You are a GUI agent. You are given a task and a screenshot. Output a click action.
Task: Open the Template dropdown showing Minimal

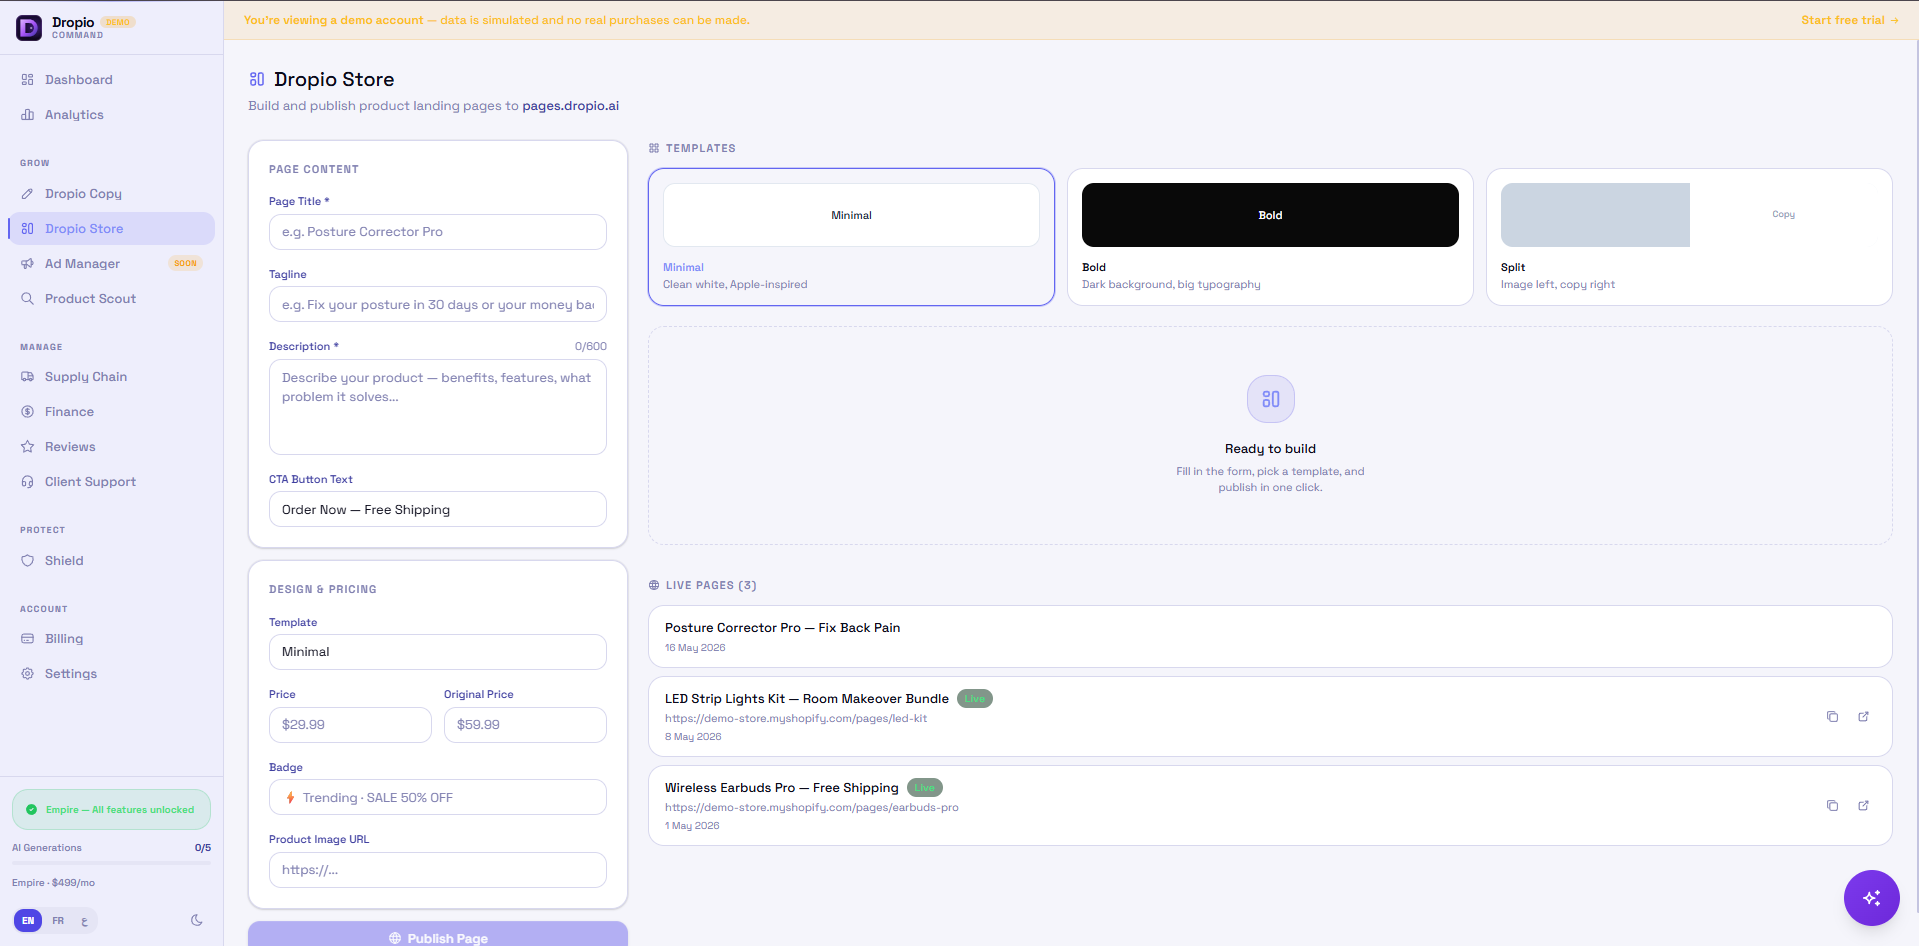click(x=438, y=652)
